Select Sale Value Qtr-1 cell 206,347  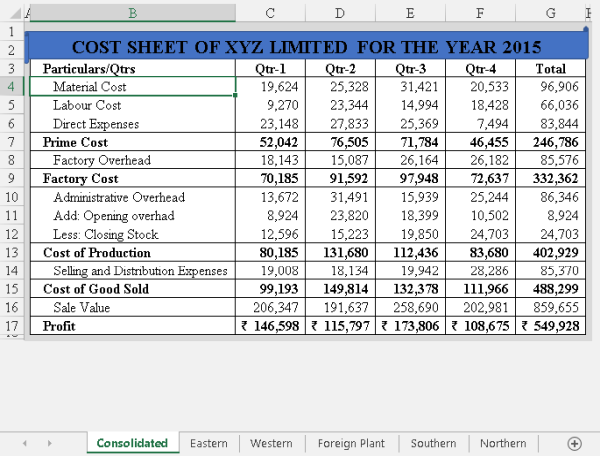point(270,308)
